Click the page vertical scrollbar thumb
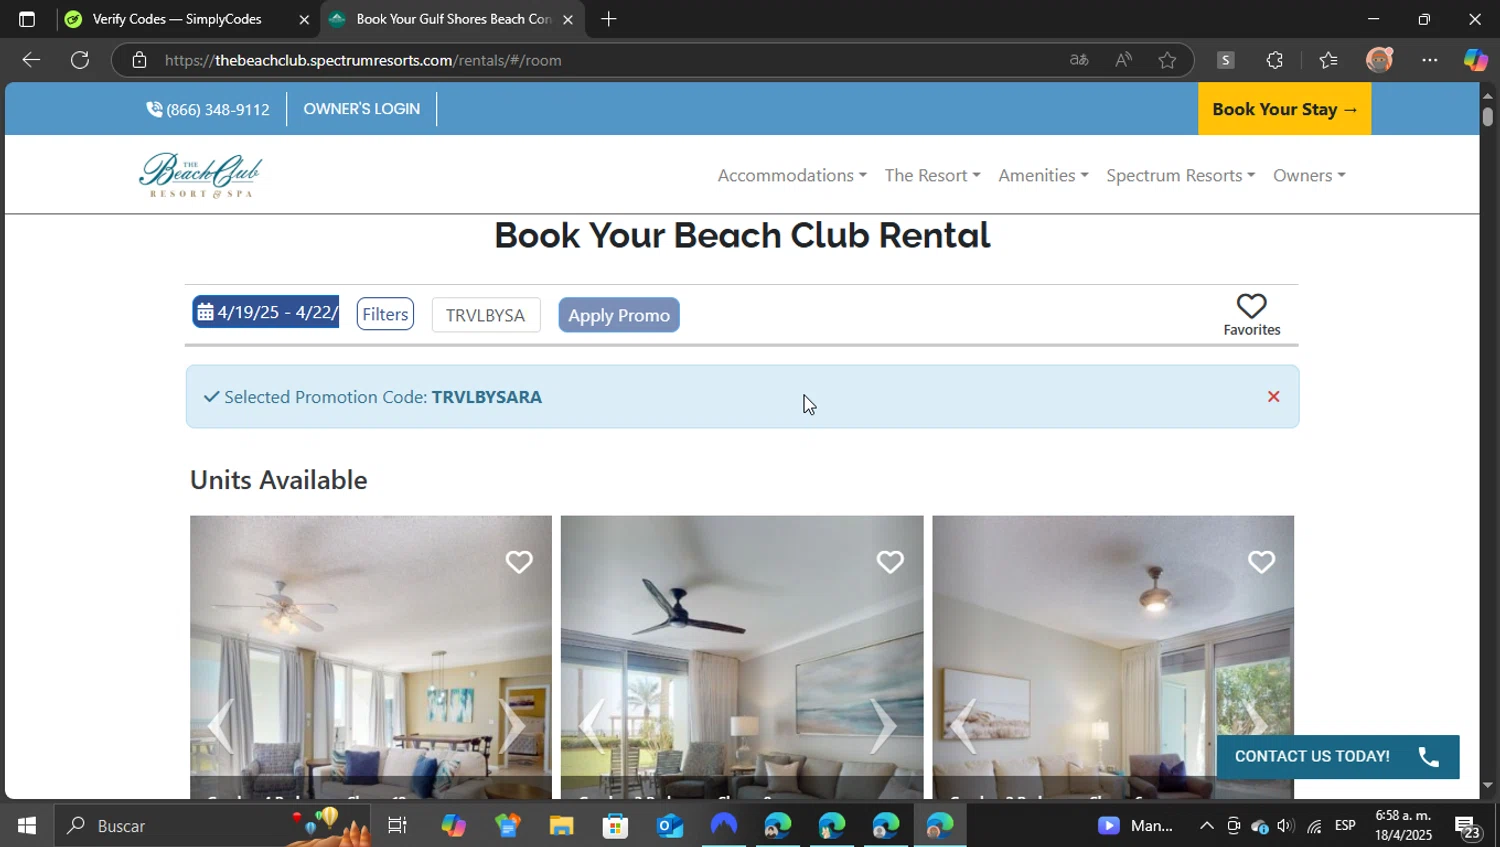The width and height of the screenshot is (1500, 847). tap(1488, 116)
